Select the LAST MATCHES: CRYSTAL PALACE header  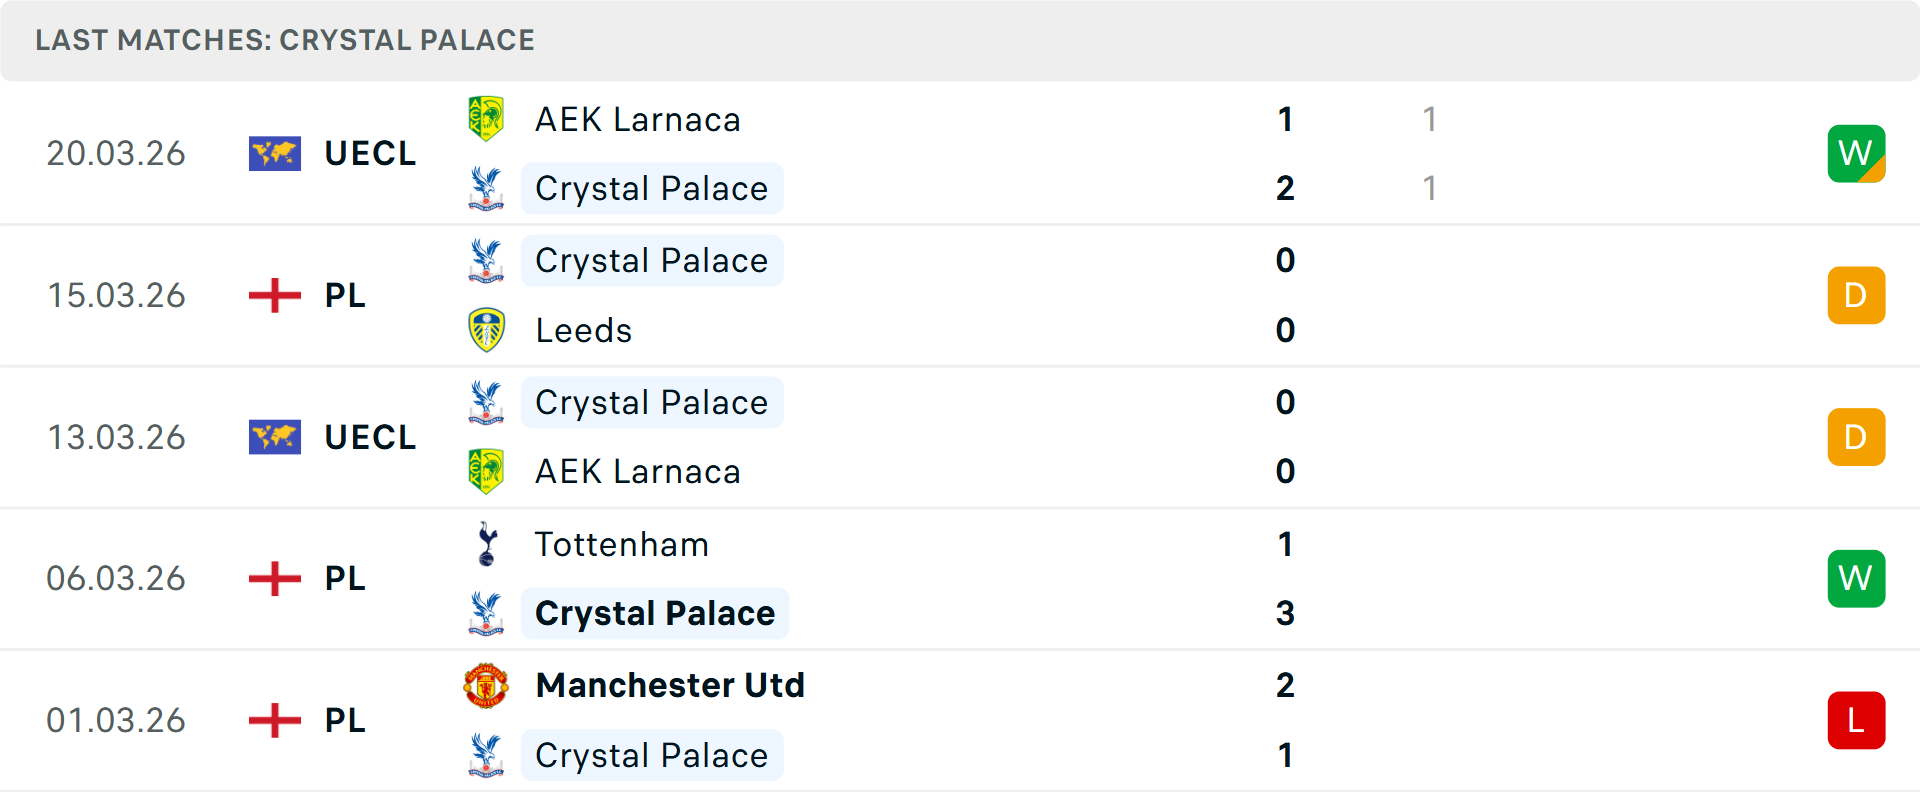285,40
